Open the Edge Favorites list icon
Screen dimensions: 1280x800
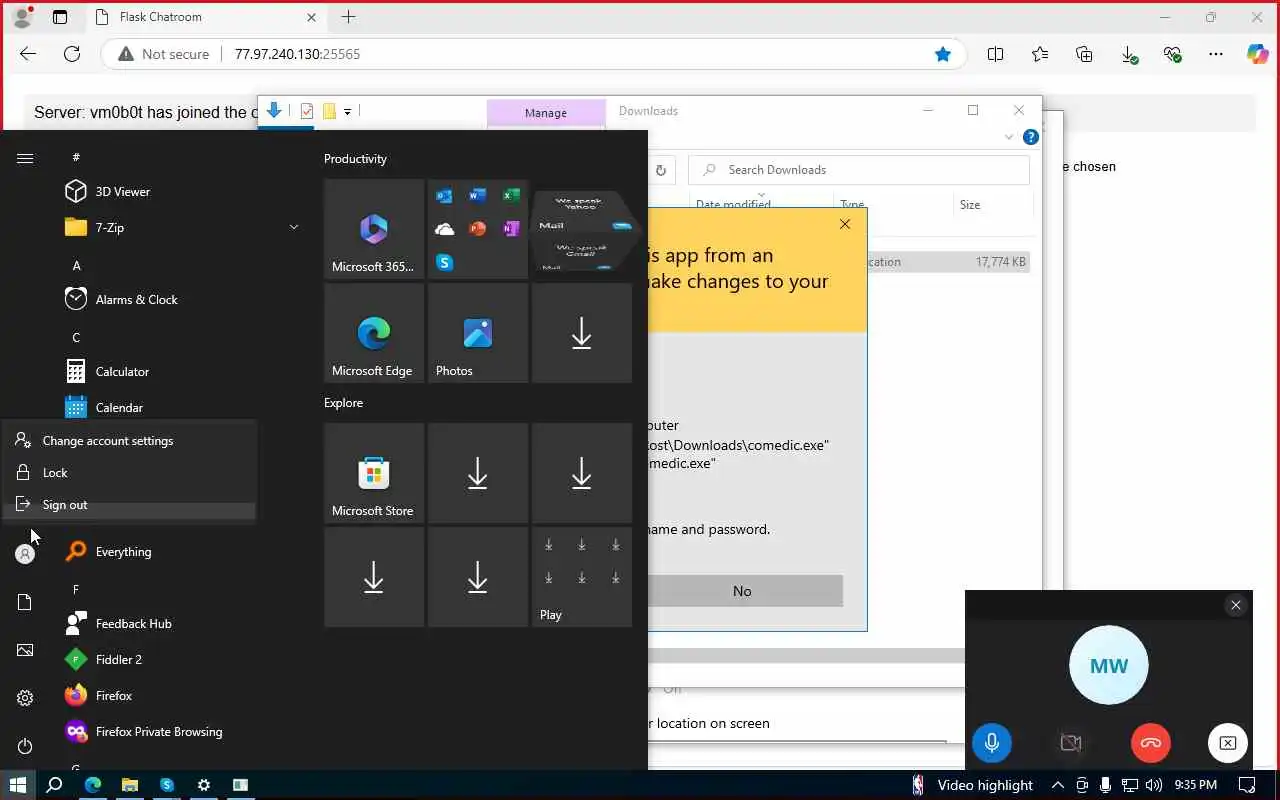click(x=1040, y=54)
